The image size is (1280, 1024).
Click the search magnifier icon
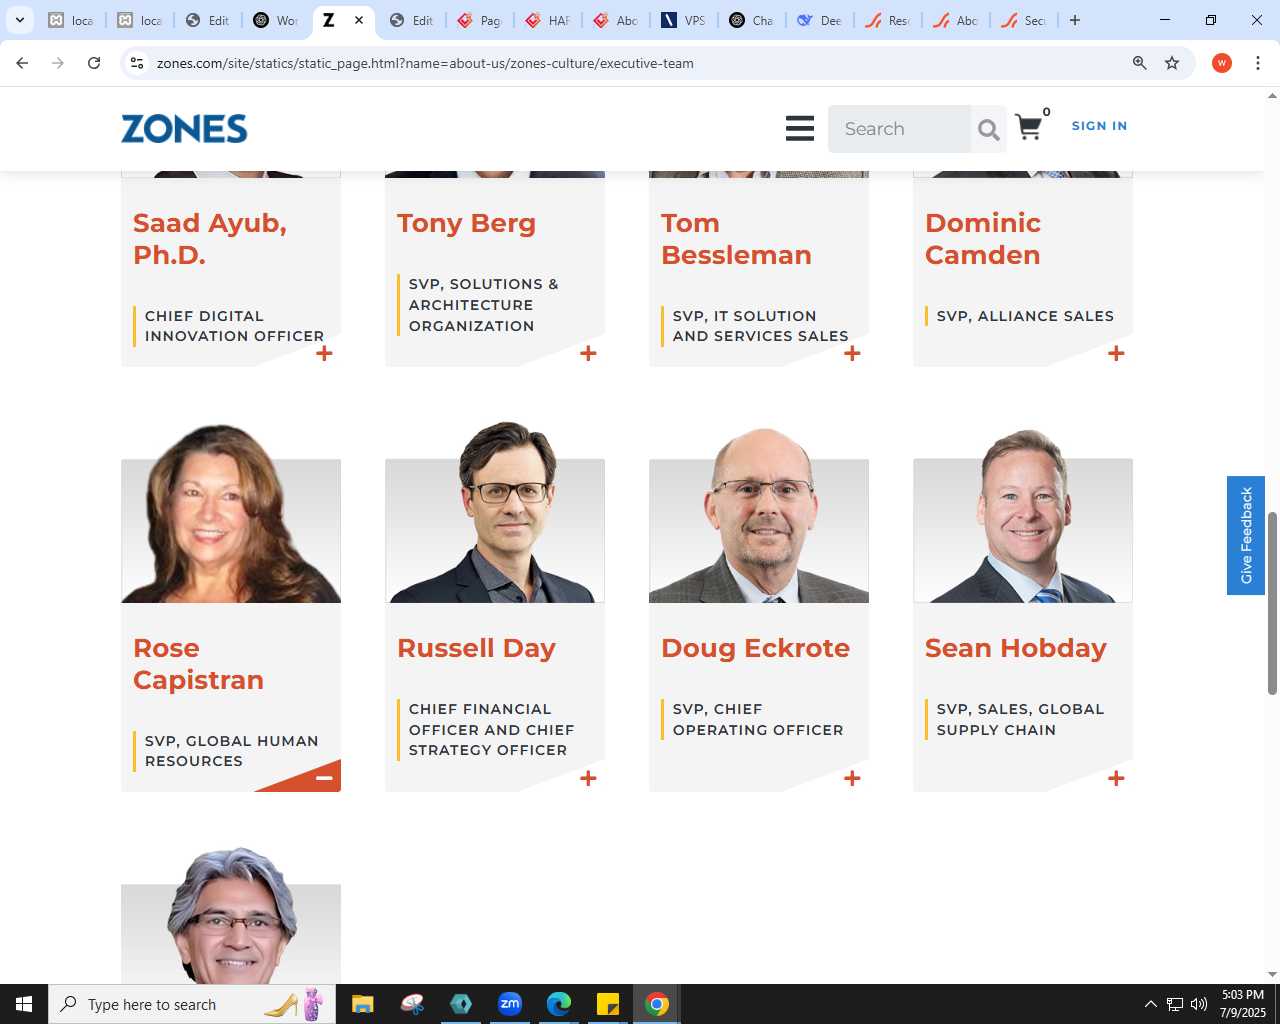point(988,129)
